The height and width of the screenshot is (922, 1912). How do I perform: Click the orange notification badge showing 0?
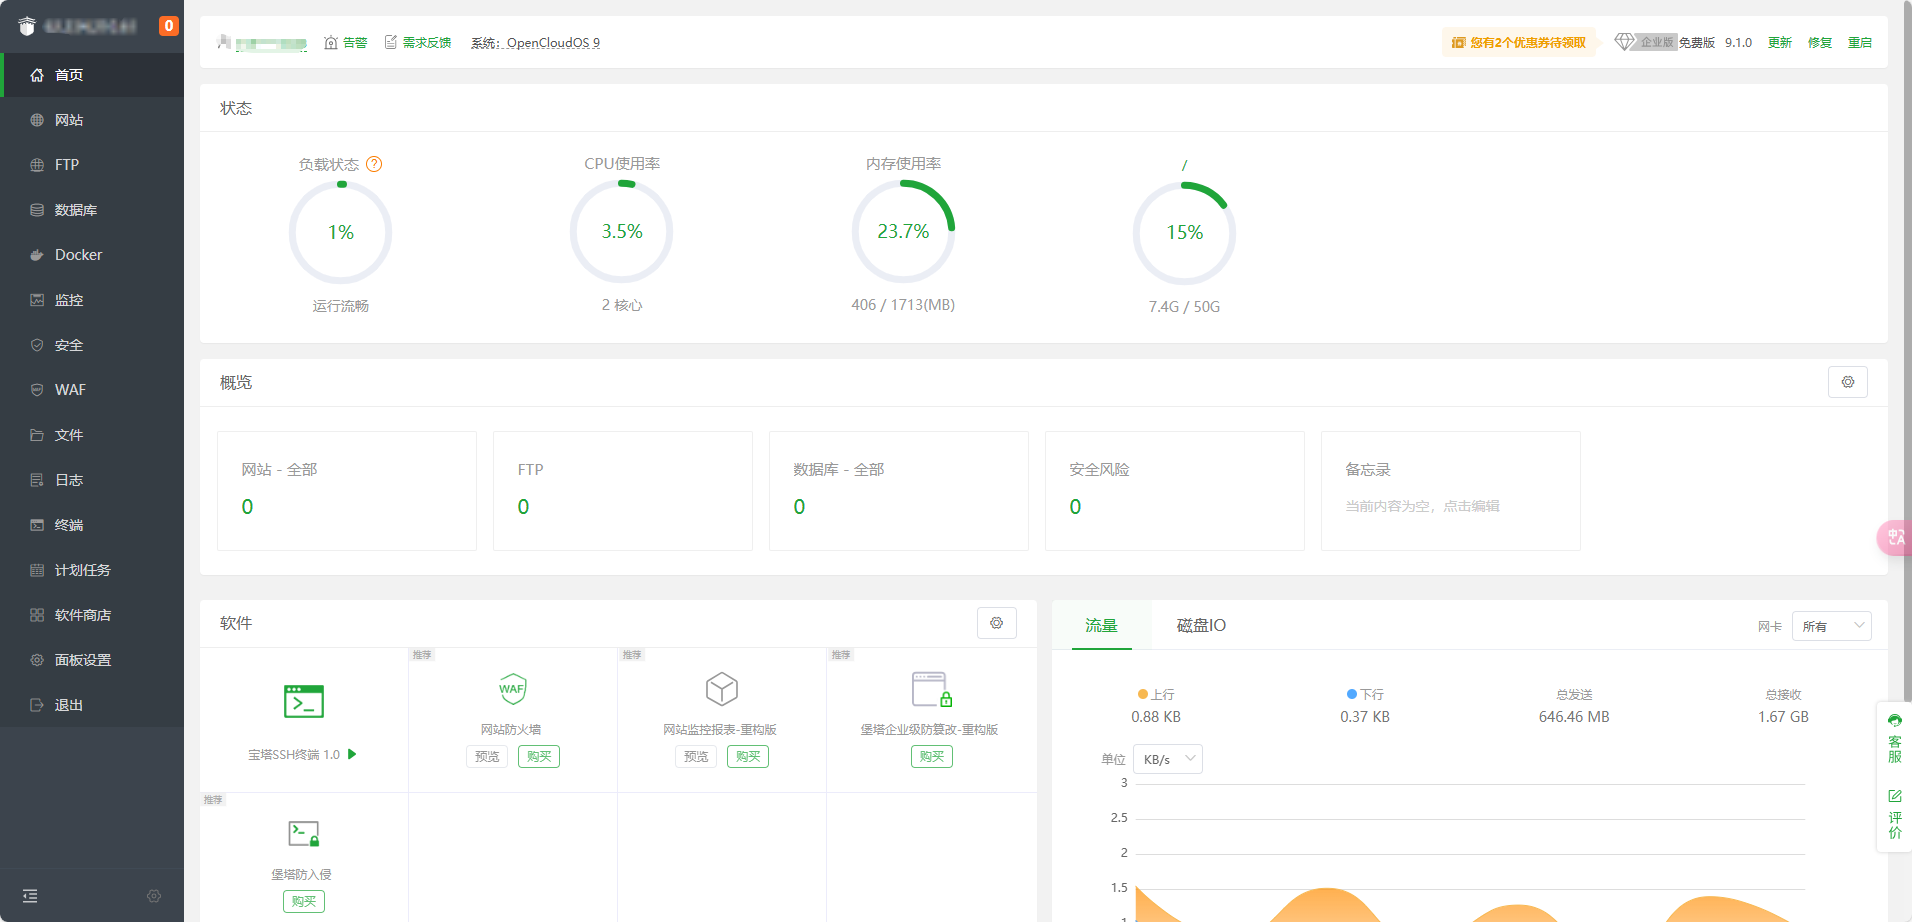point(169,26)
